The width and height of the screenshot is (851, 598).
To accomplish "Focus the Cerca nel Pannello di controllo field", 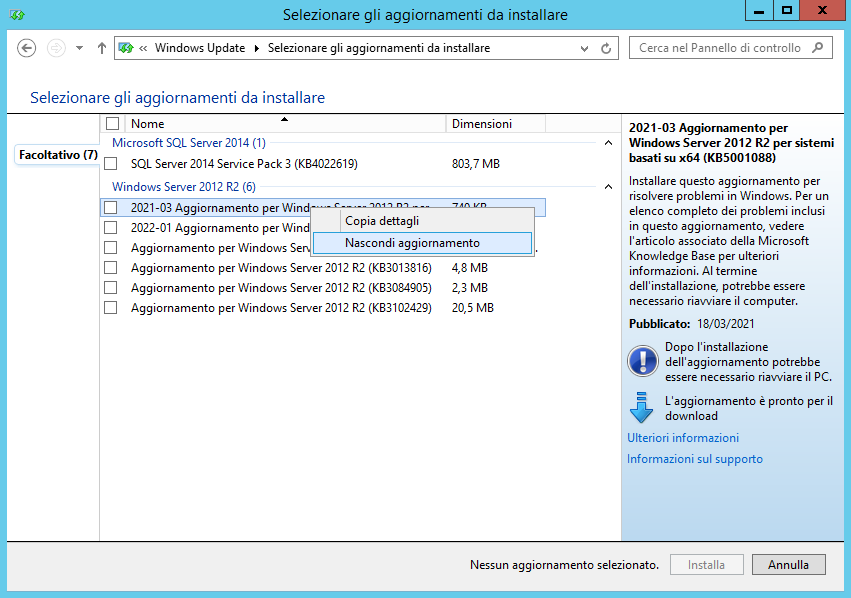I will click(x=731, y=48).
